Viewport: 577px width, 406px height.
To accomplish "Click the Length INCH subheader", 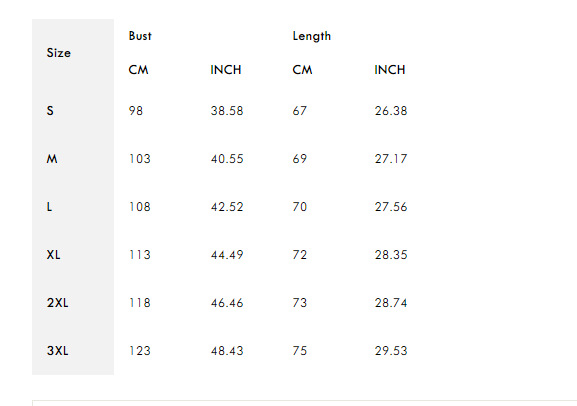I will click(x=390, y=70).
